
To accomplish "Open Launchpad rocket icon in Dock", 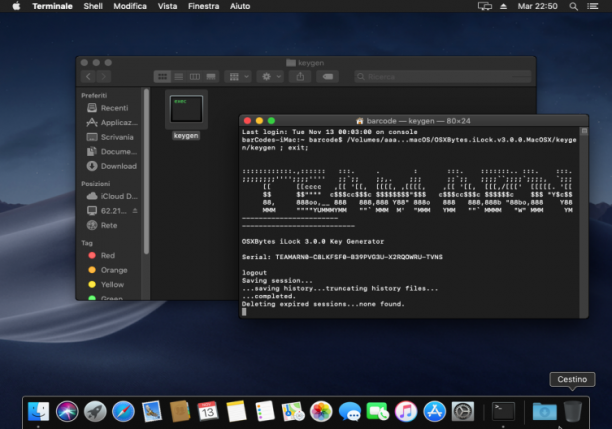I will pyautogui.click(x=95, y=411).
